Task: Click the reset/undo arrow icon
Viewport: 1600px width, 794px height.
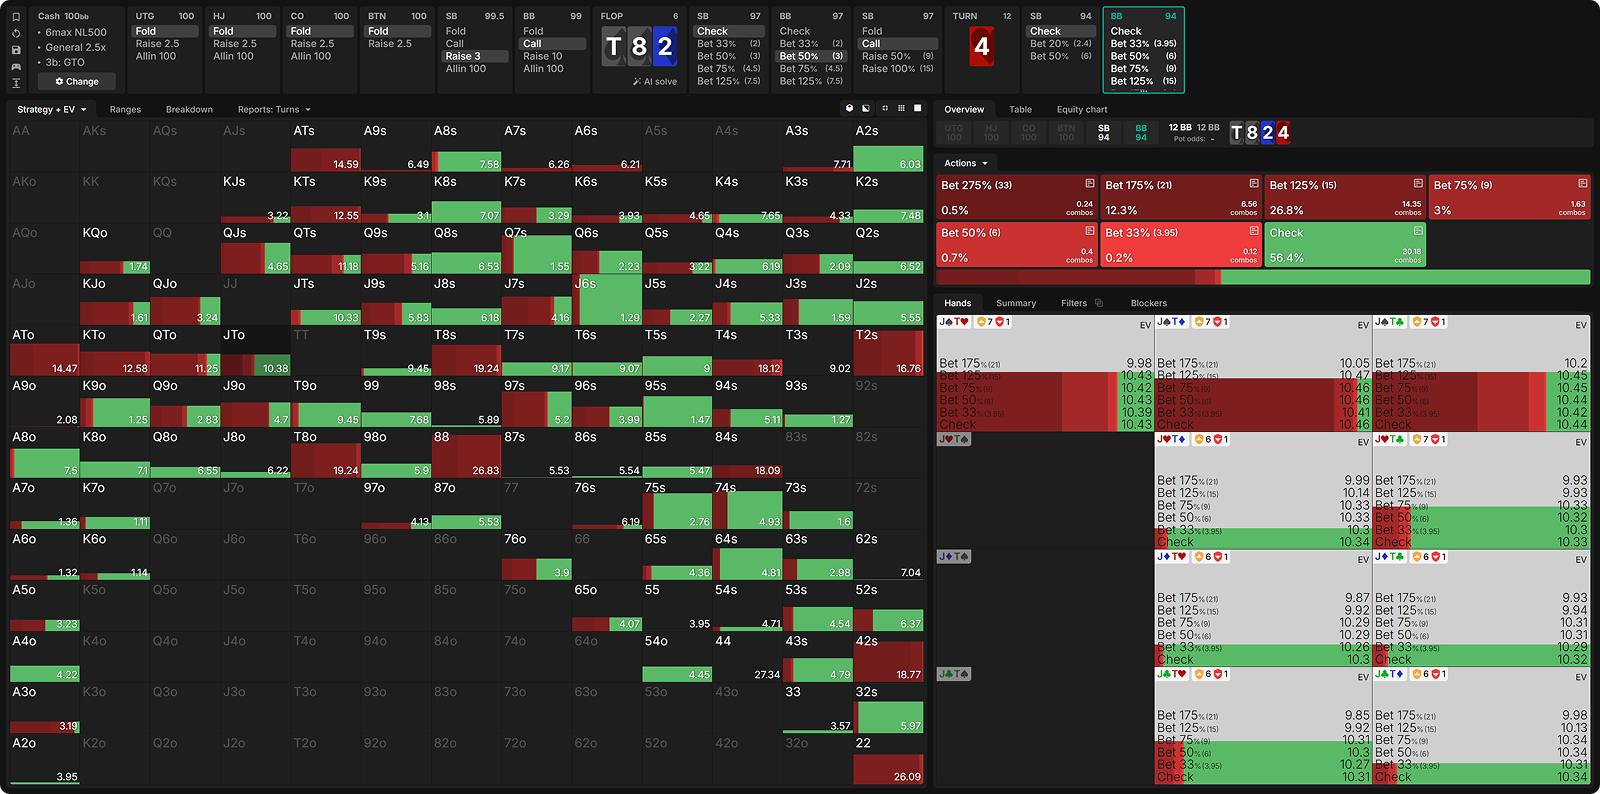Action: (x=16, y=33)
